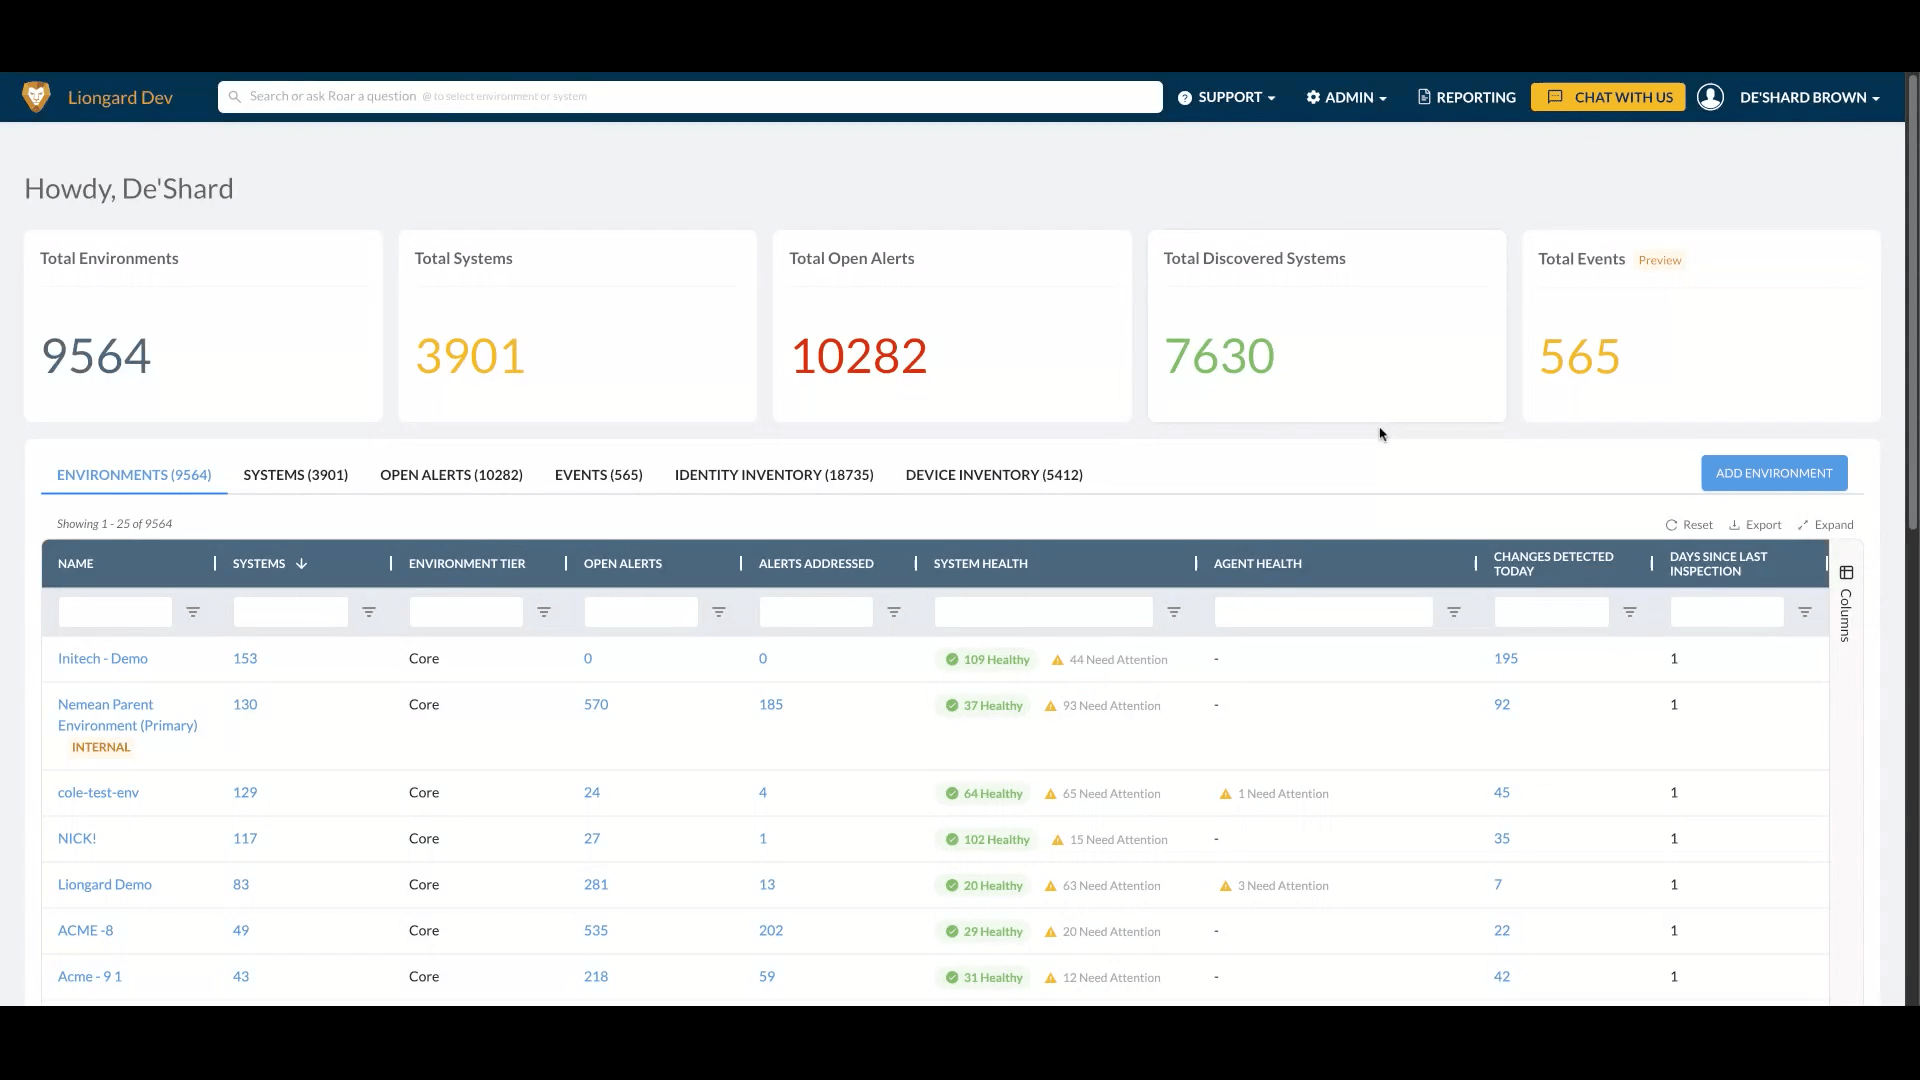Click filter icon for Days Since Last Inspection
Viewport: 1920px width, 1080px height.
[1805, 612]
